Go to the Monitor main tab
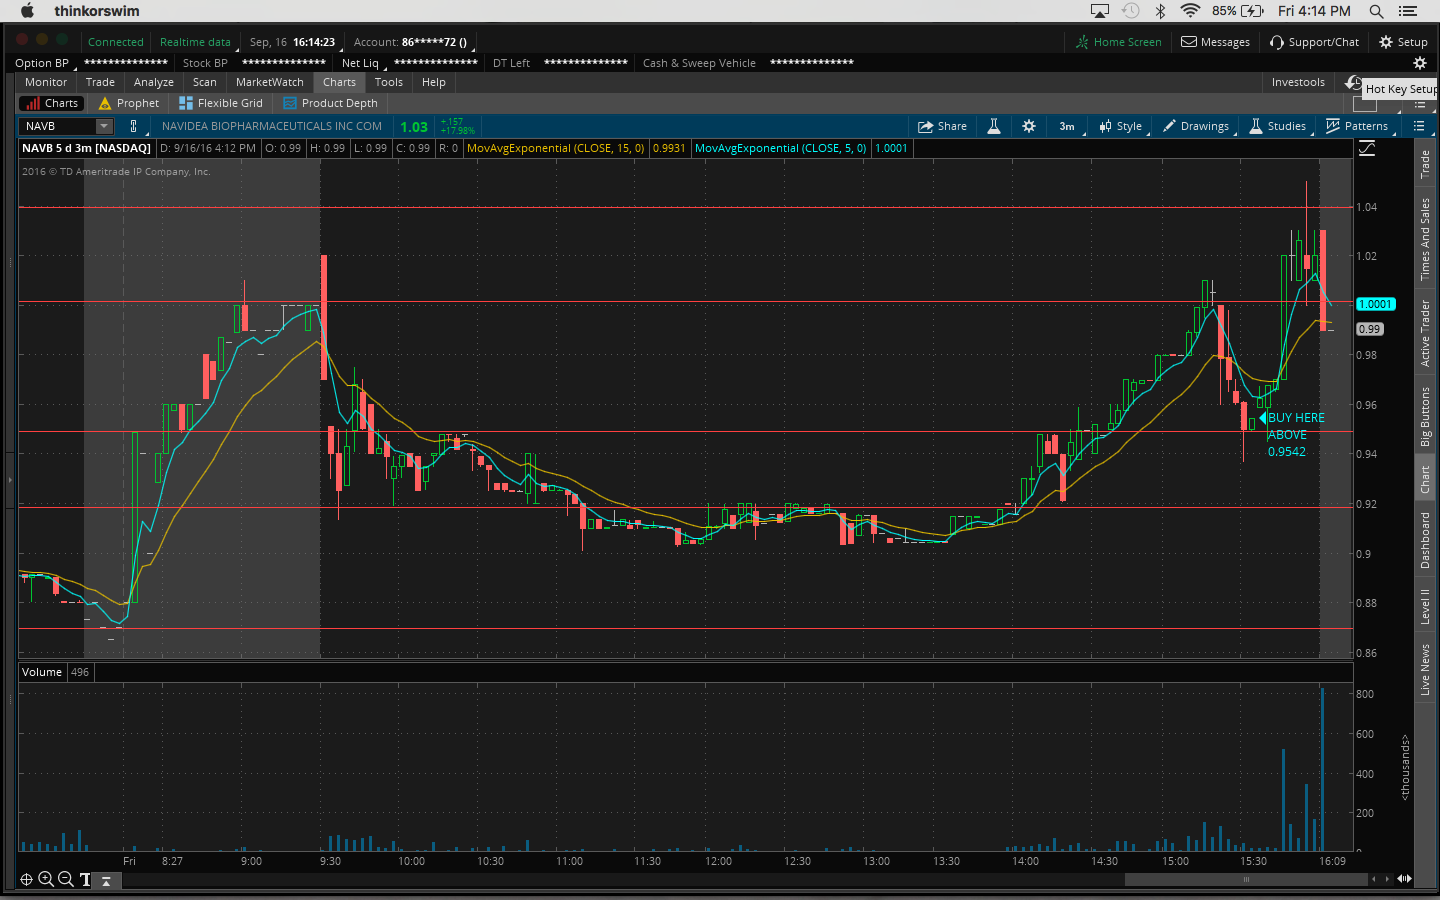The width and height of the screenshot is (1440, 900). tap(46, 82)
